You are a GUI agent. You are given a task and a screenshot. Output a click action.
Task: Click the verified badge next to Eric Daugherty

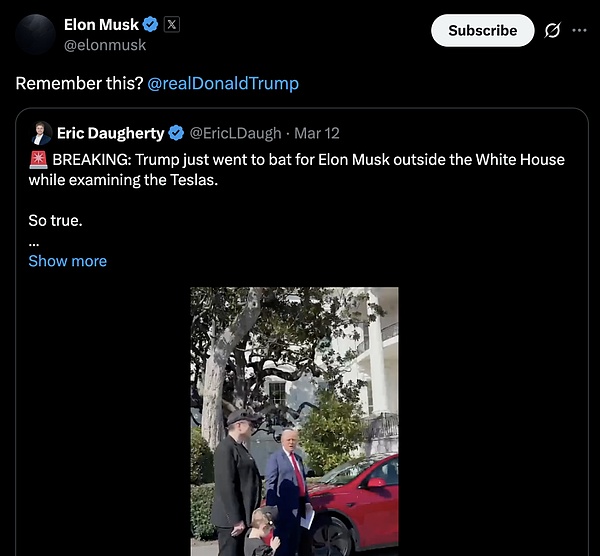click(x=176, y=133)
